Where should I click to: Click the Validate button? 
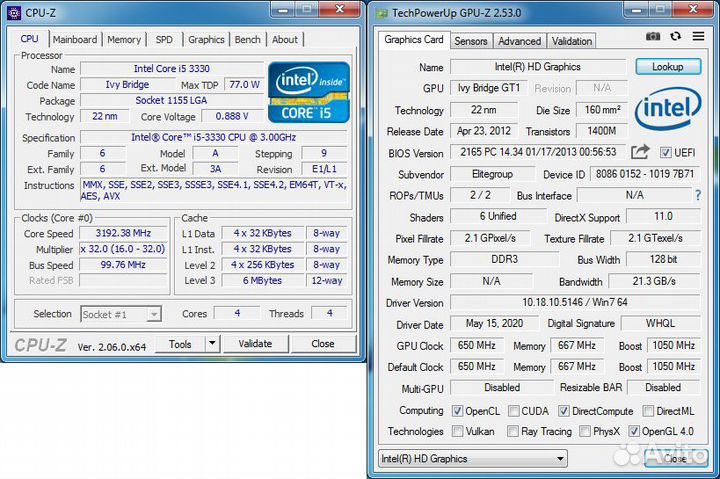click(255, 344)
